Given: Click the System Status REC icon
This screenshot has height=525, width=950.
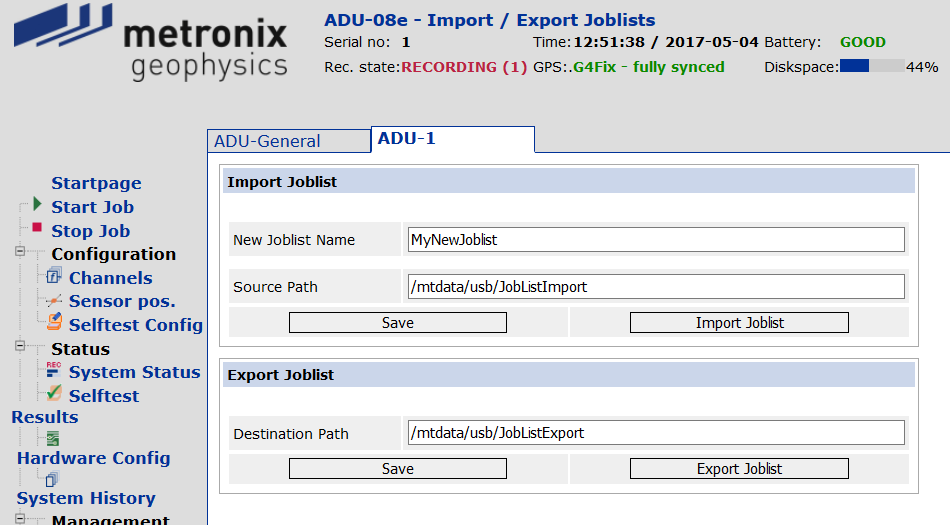Looking at the screenshot, I should pos(54,369).
